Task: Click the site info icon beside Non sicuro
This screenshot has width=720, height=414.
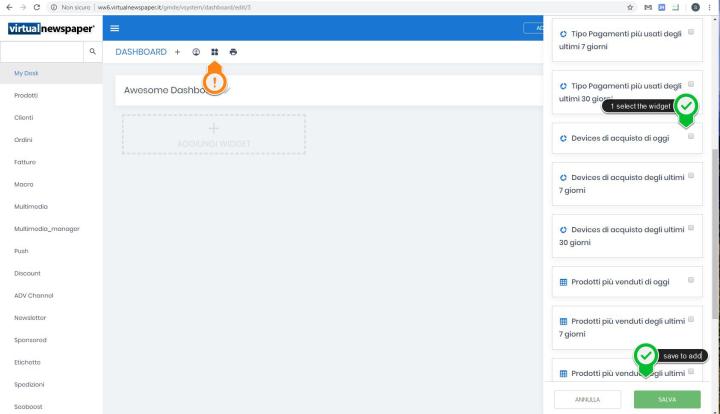Action: (x=54, y=7)
